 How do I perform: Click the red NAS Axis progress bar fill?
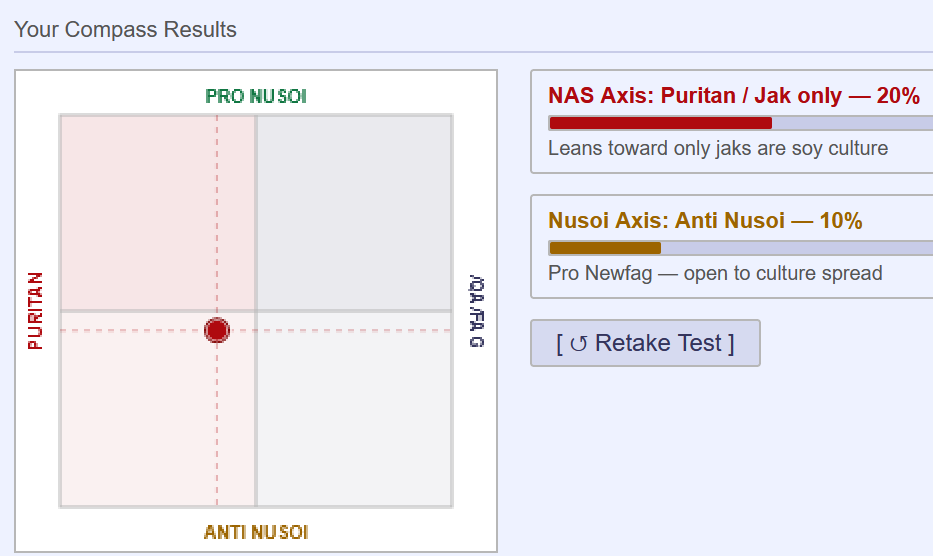660,123
